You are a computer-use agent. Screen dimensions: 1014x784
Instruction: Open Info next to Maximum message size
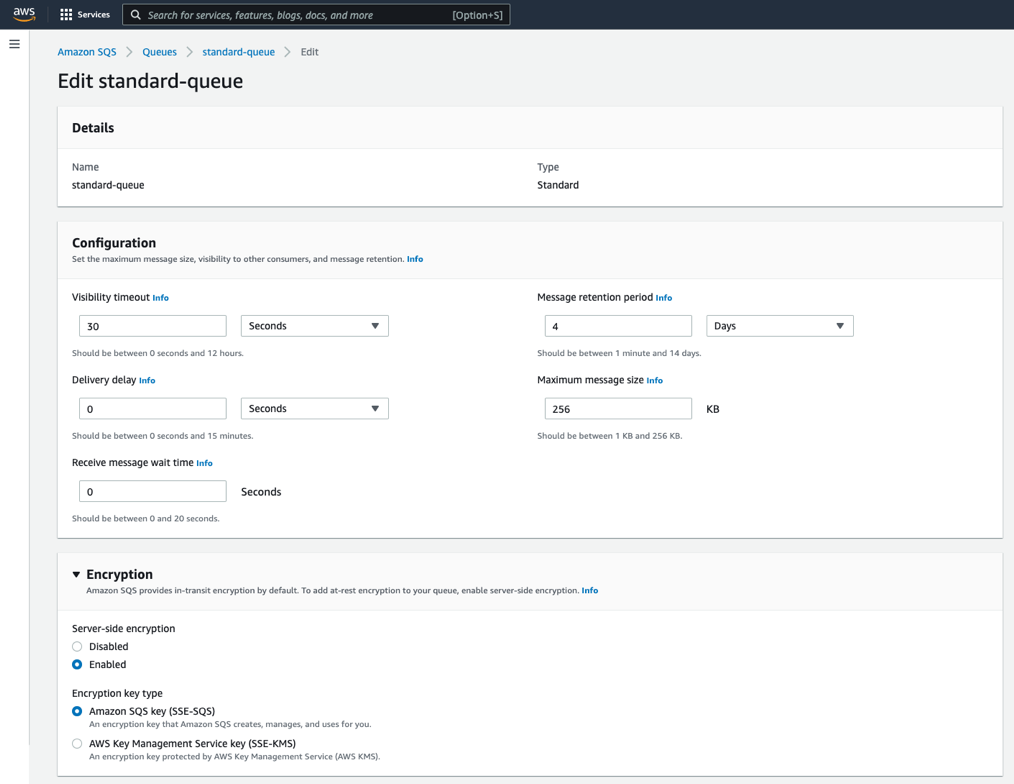coord(654,380)
